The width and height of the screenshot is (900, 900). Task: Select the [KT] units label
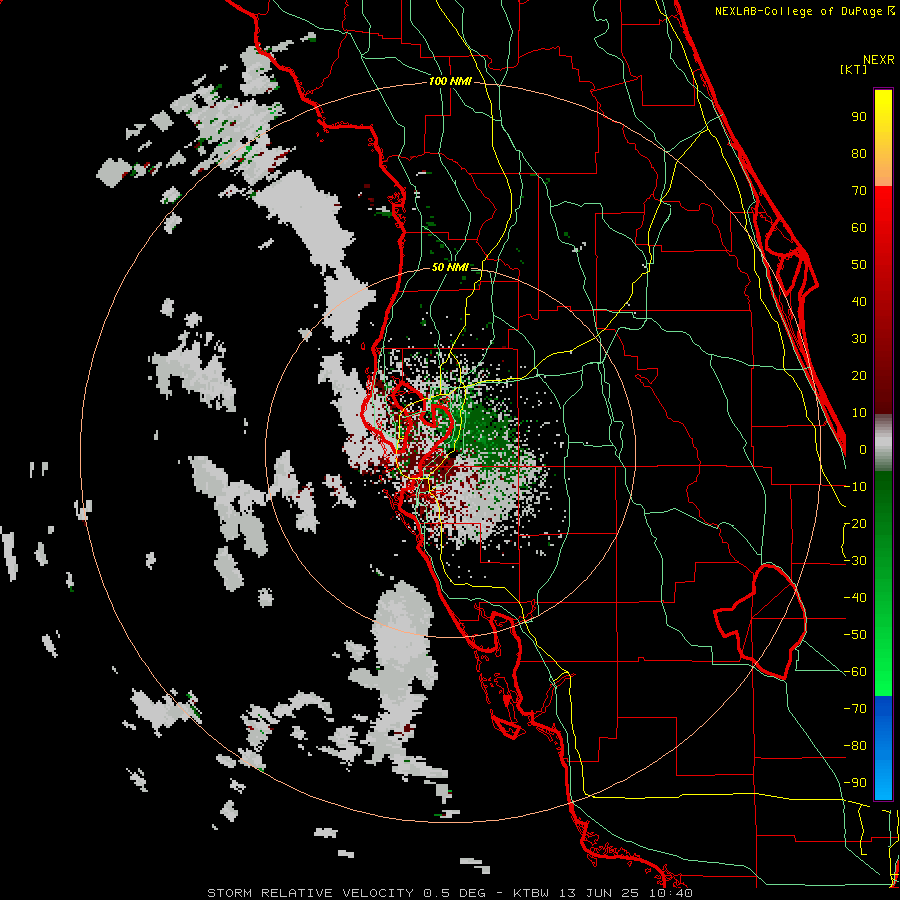tap(854, 69)
